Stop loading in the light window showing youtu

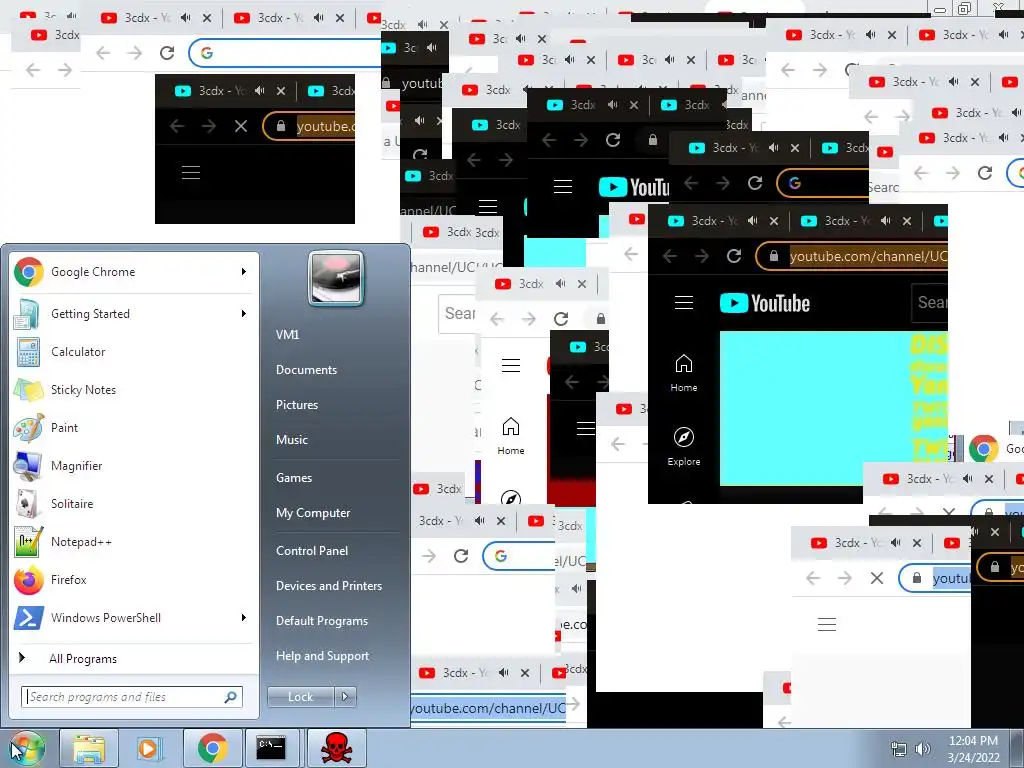877,578
